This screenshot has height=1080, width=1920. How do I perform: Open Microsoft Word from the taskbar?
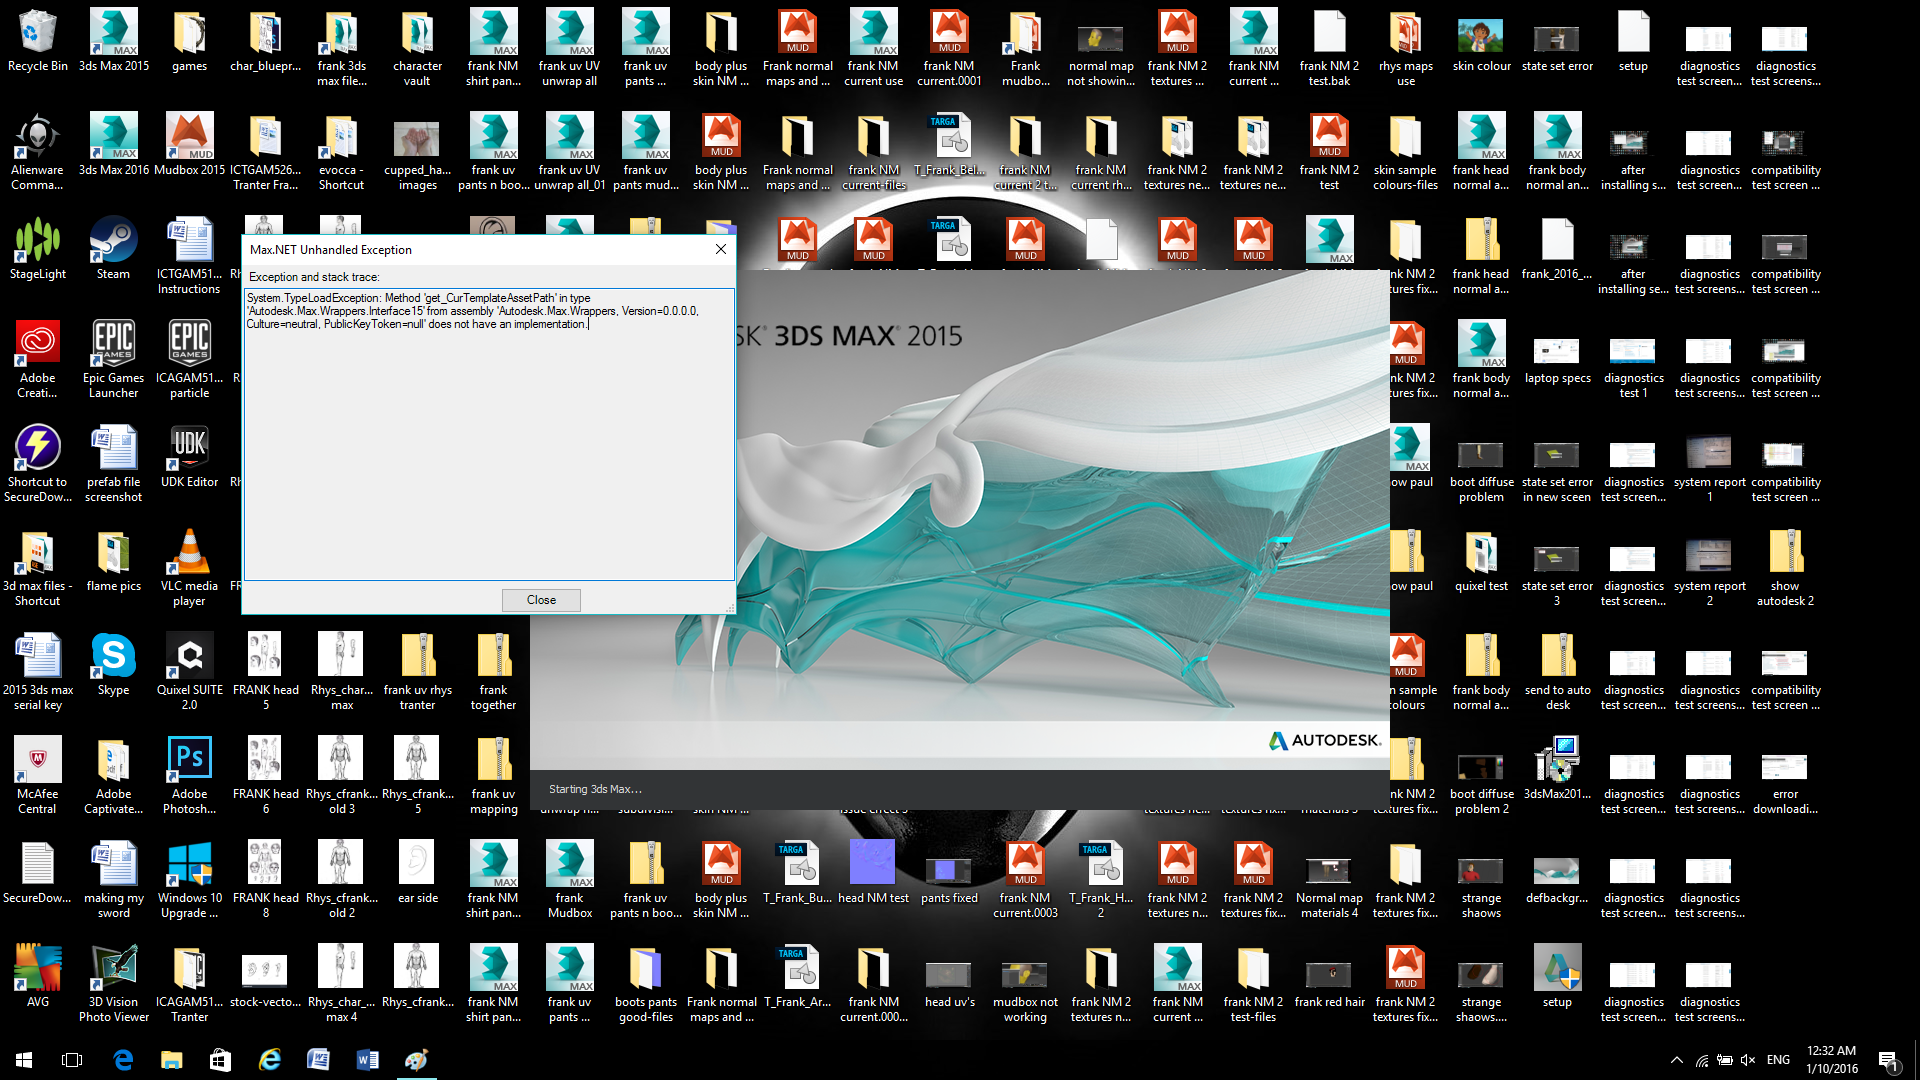point(367,1059)
